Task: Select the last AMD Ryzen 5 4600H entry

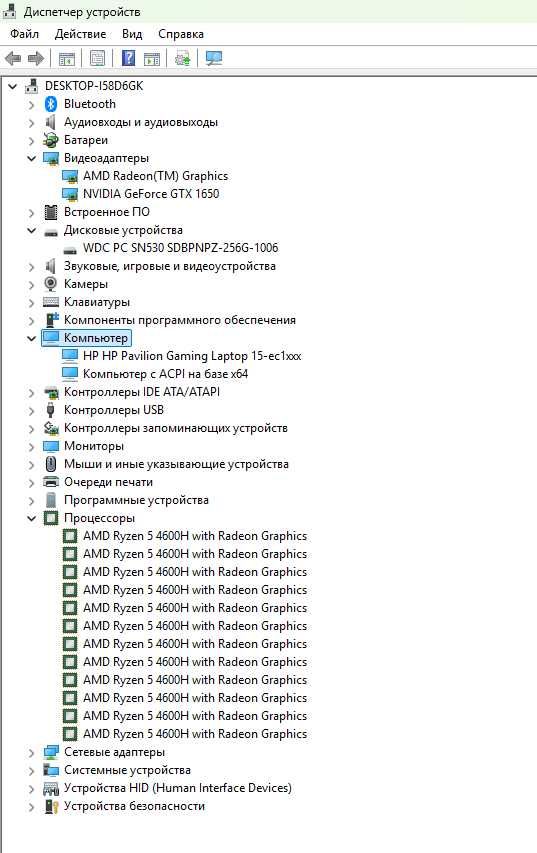Action: tap(195, 734)
